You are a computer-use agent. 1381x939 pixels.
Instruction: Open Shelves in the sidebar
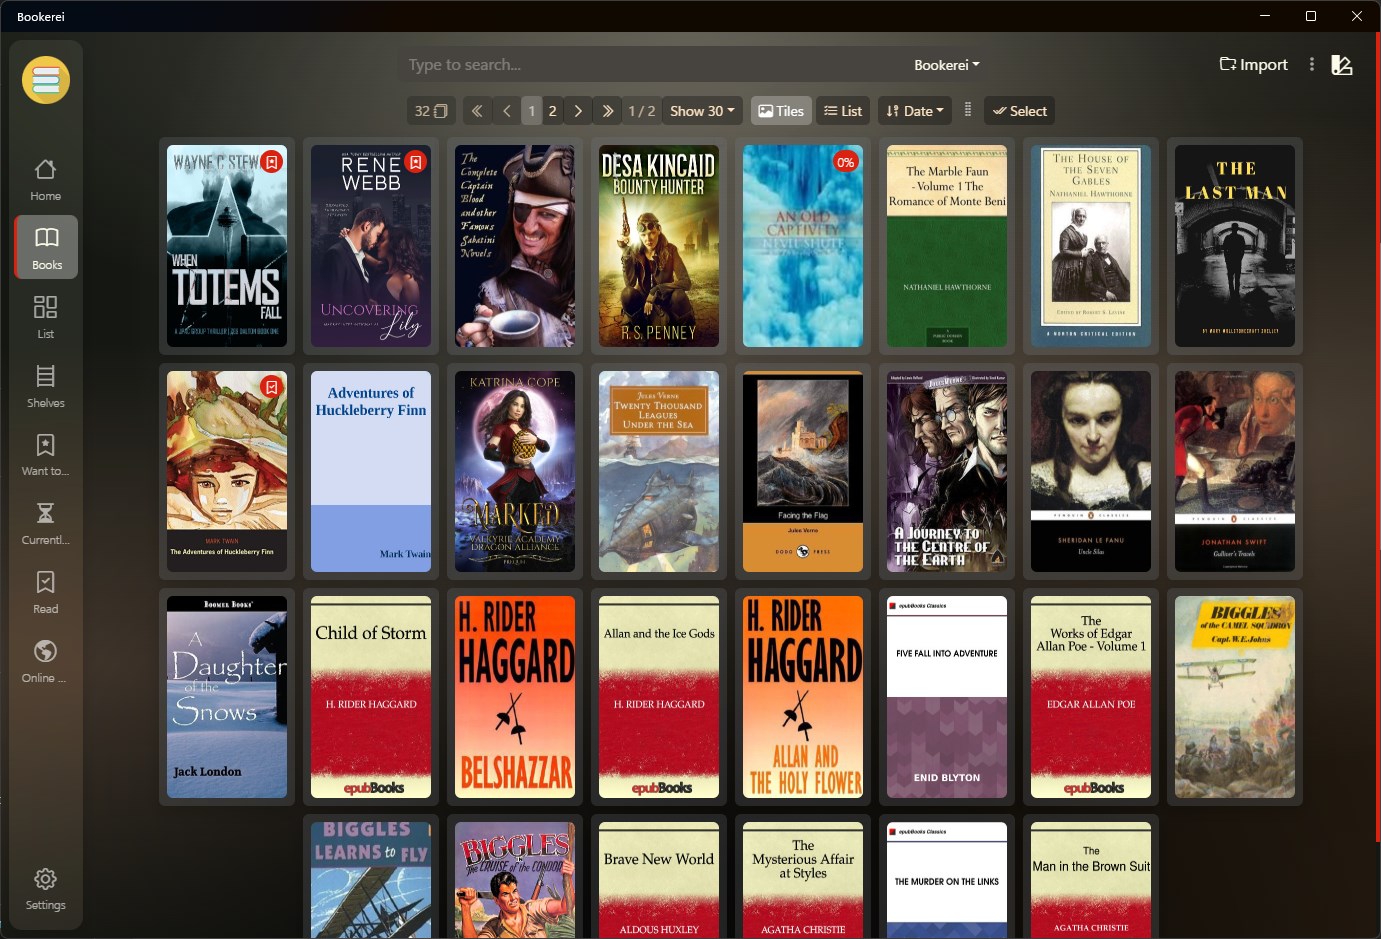point(46,385)
